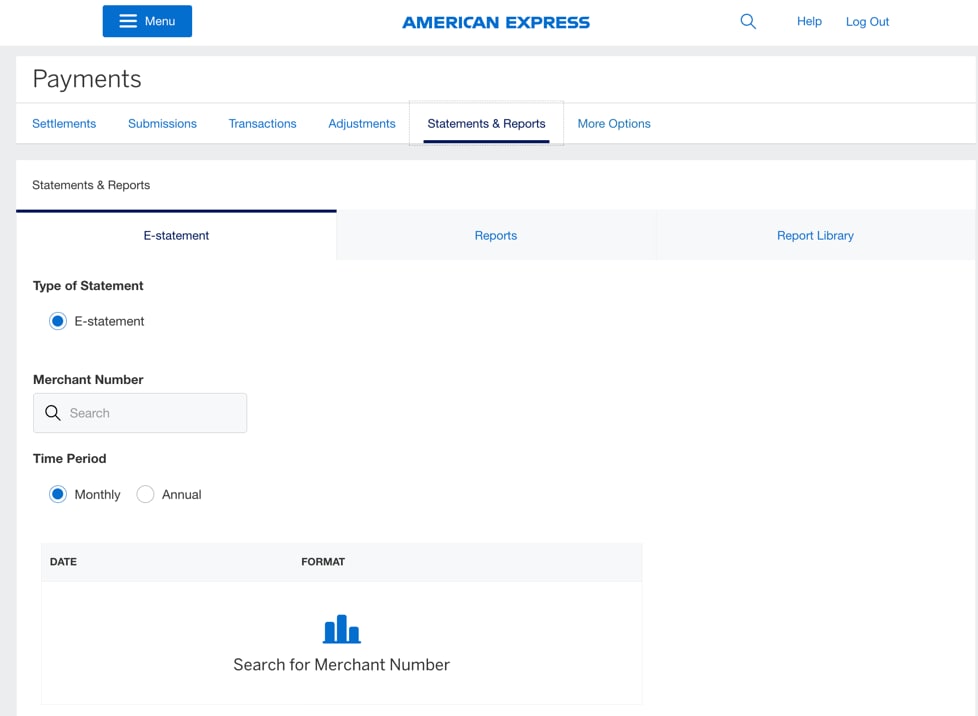Viewport: 978px width, 716px height.
Task: Switch to the Reports tab
Action: (495, 235)
